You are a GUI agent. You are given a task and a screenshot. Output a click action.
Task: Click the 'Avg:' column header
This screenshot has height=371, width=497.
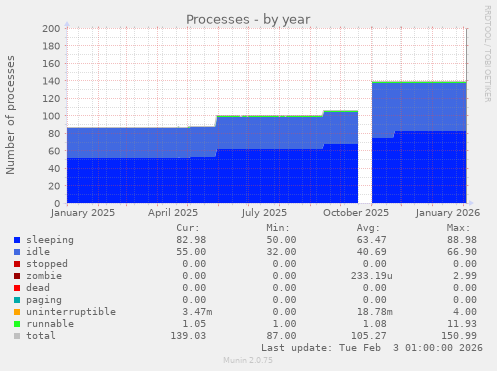(368, 228)
